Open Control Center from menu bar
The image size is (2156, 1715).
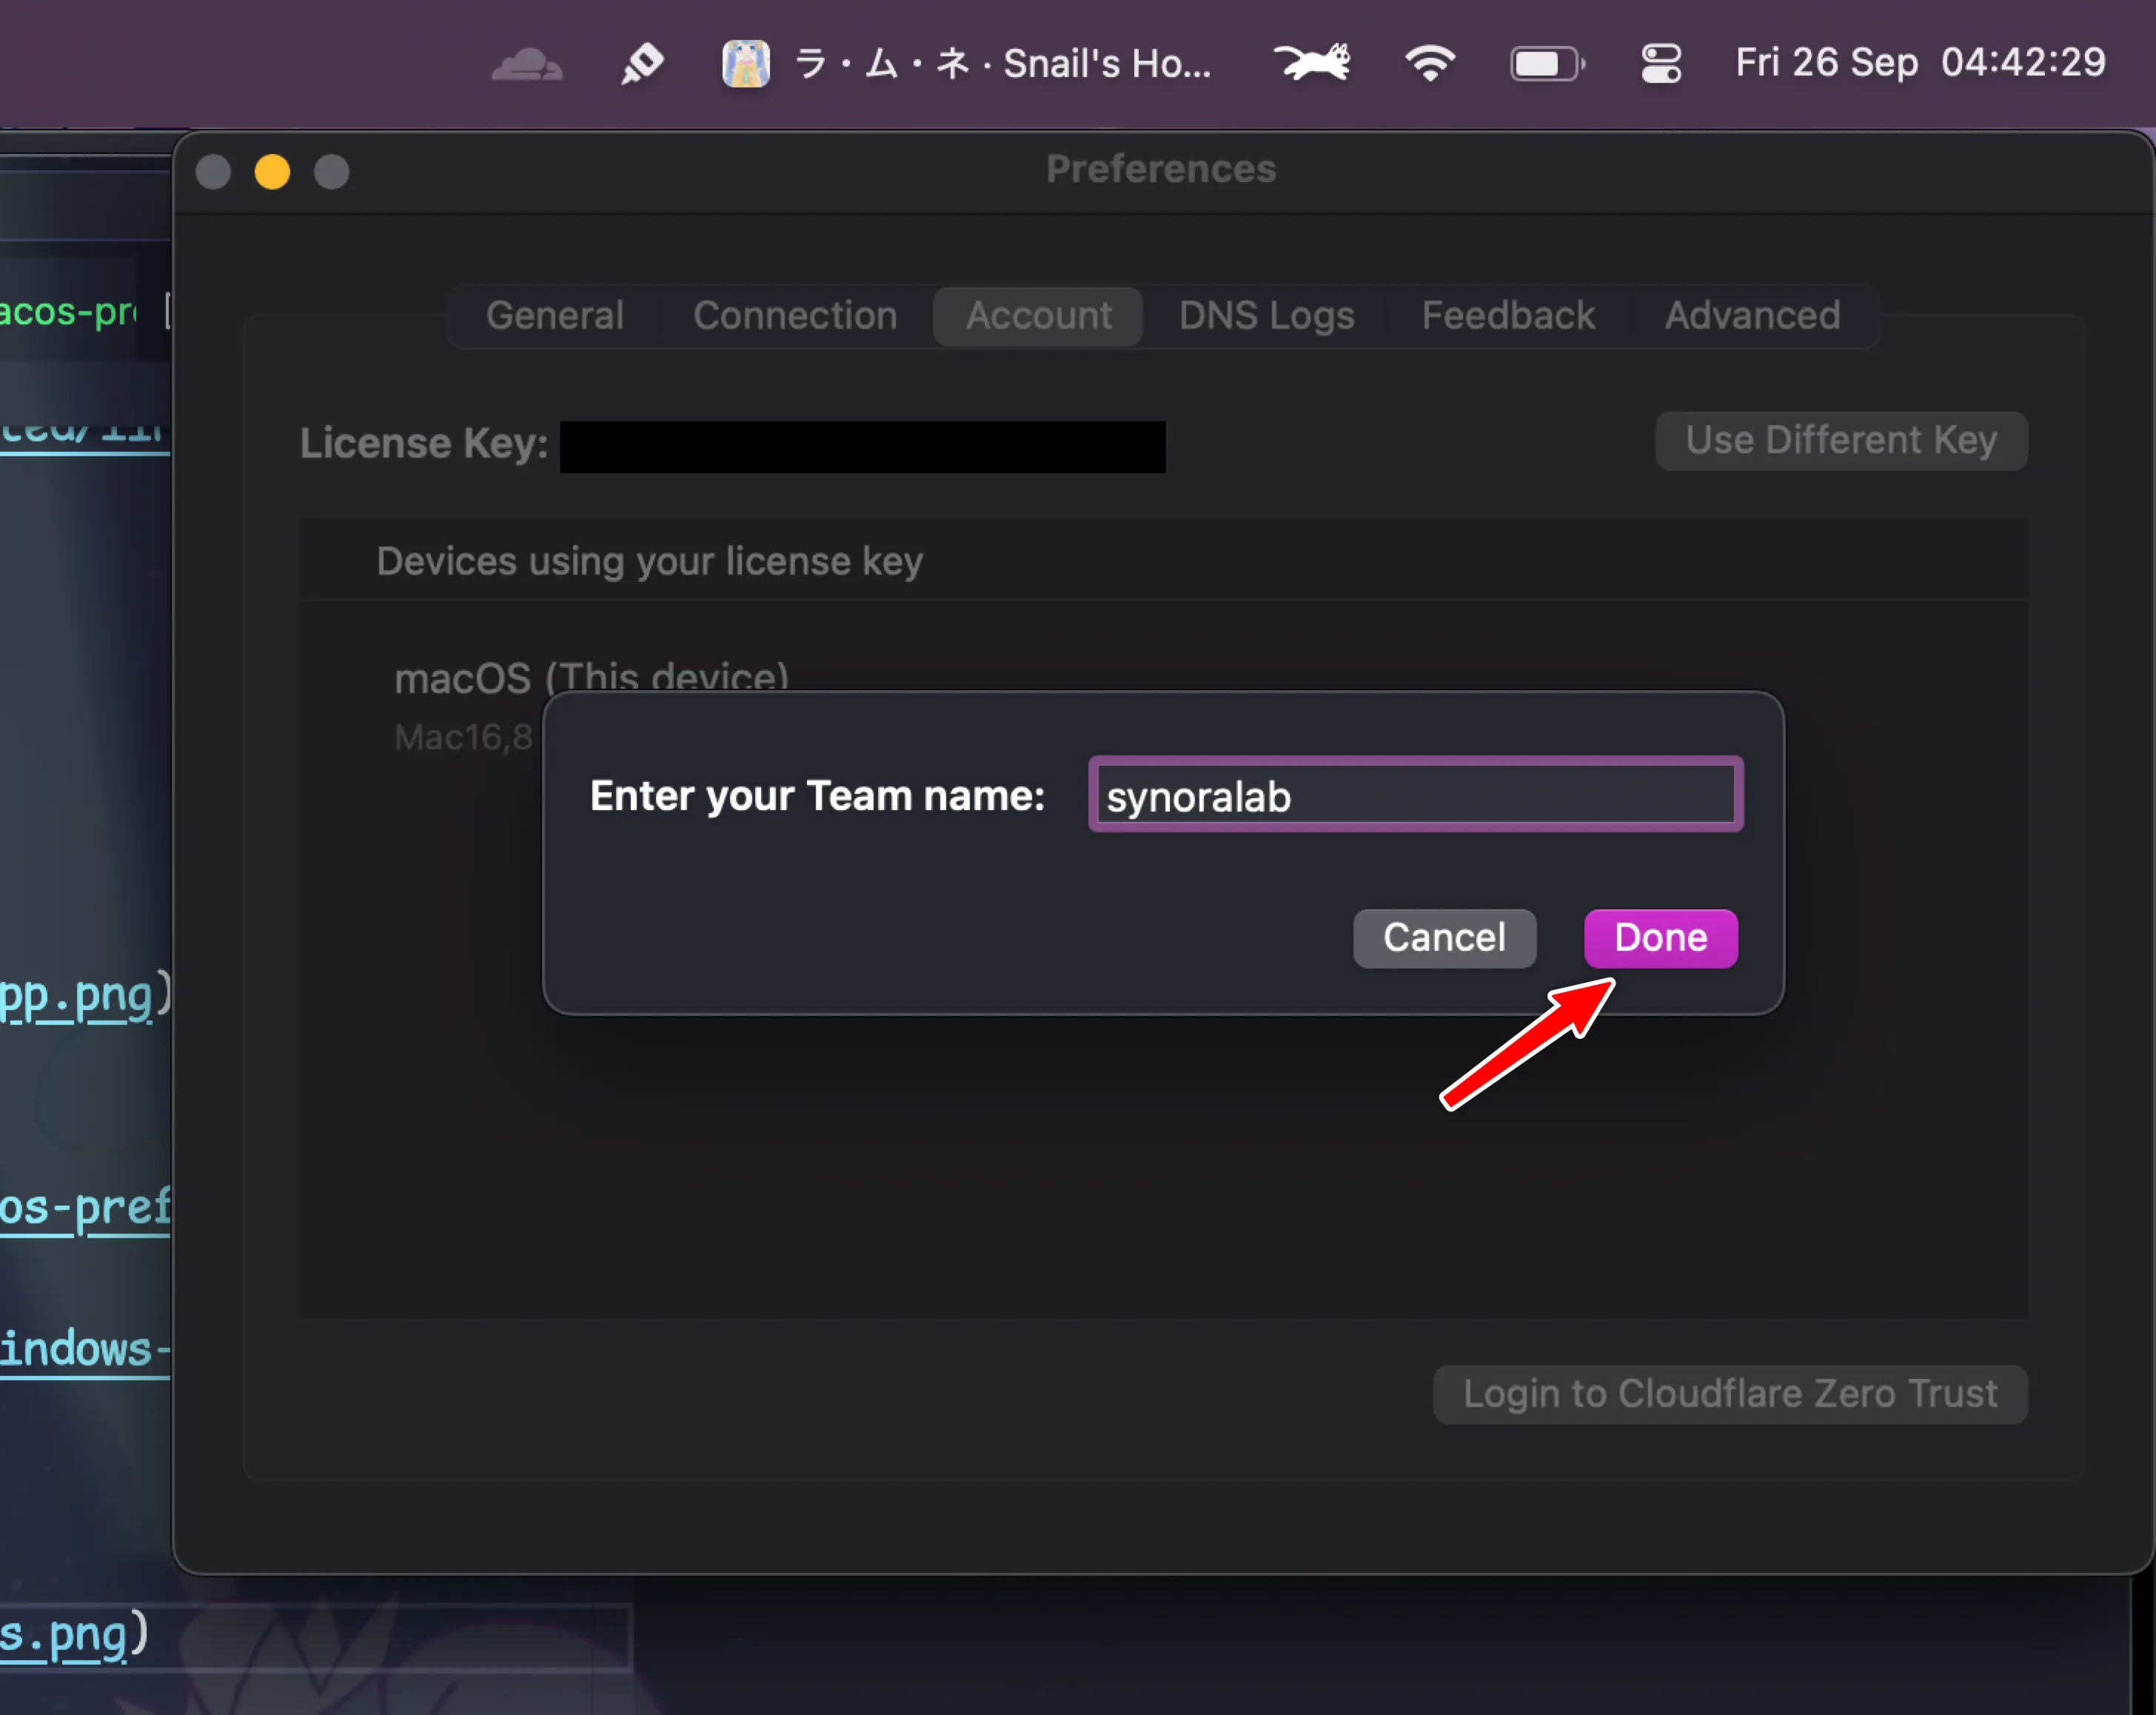tap(1660, 64)
